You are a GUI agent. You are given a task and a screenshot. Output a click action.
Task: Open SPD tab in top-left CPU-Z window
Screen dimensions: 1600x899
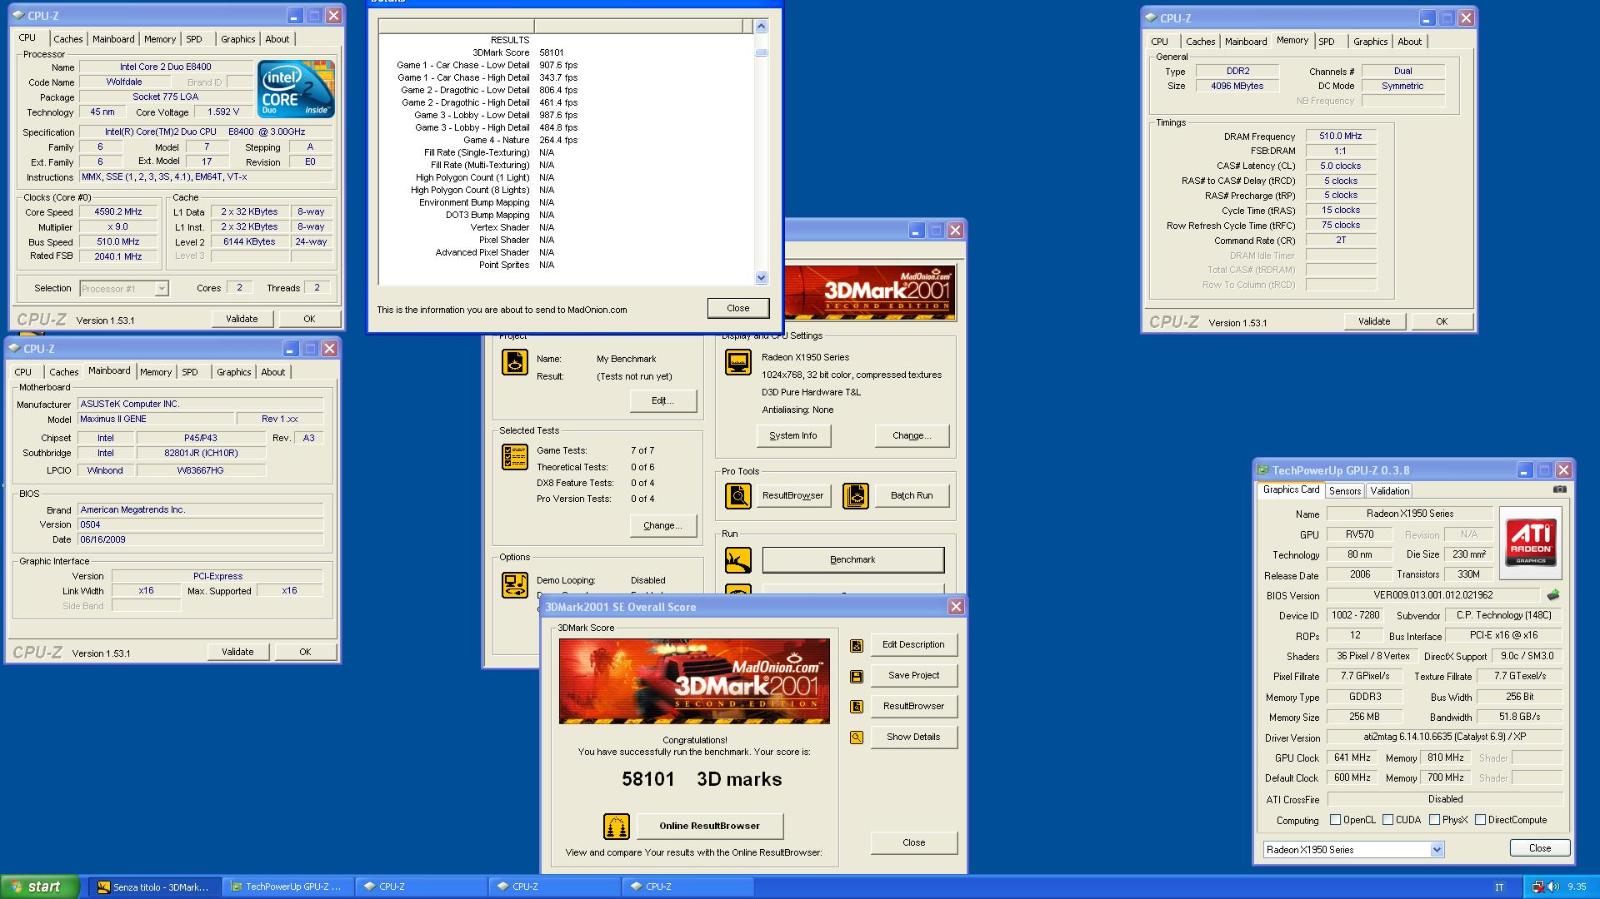(194, 39)
